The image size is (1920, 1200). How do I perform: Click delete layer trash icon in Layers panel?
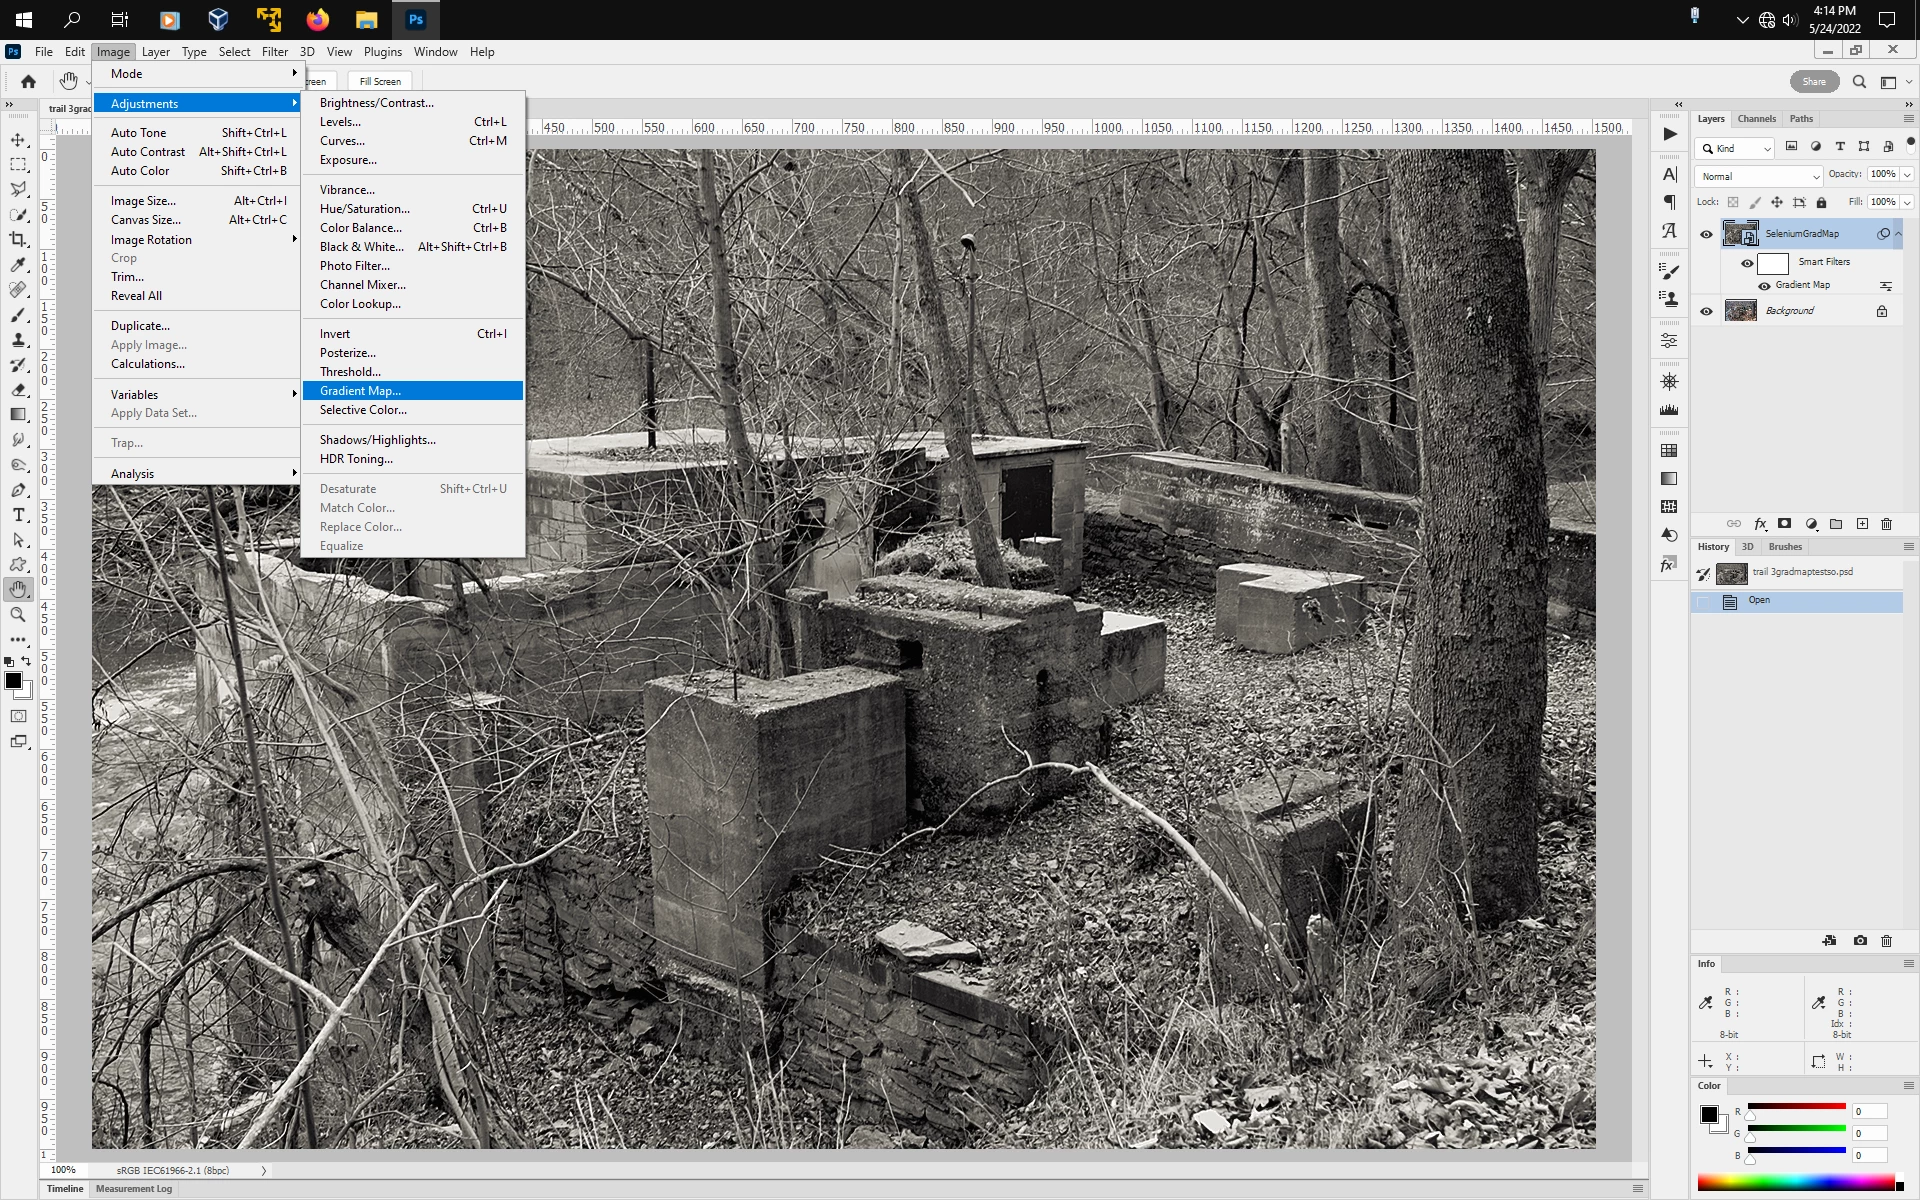tap(1887, 524)
